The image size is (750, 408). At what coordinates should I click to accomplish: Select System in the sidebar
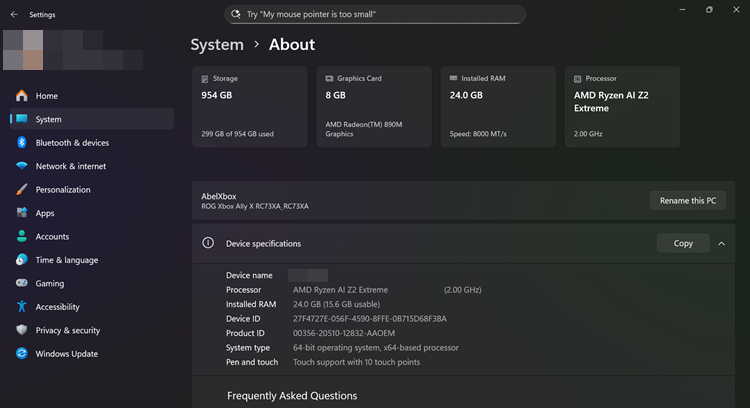91,119
